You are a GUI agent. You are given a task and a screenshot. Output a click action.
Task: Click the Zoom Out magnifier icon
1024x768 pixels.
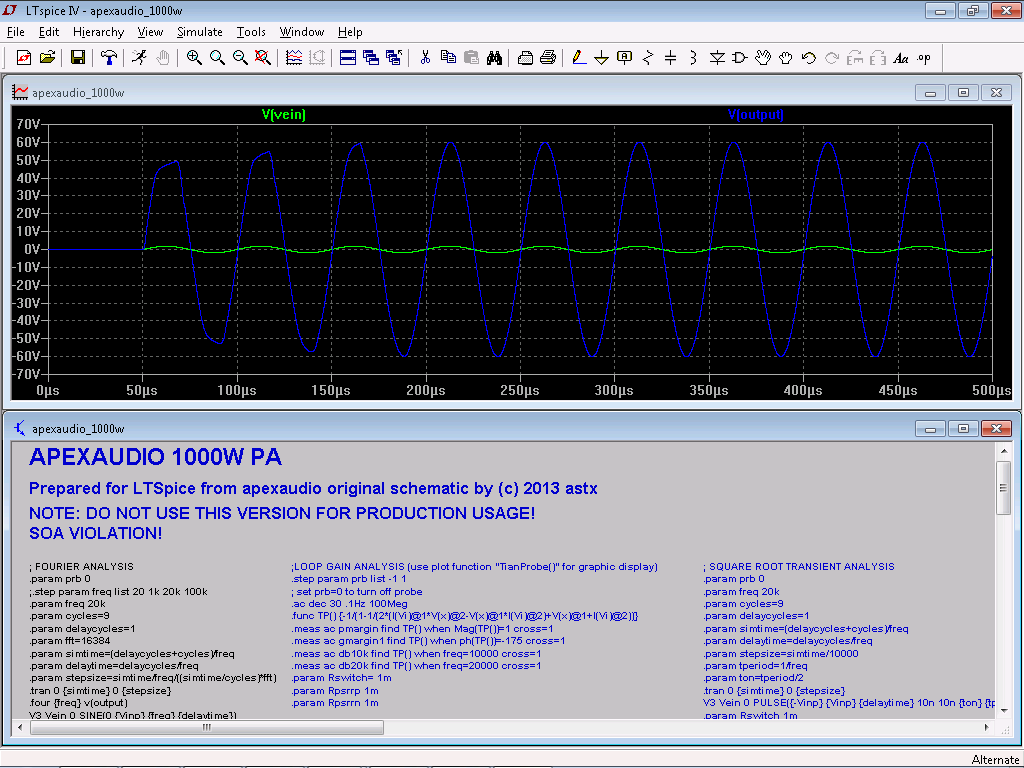(240, 58)
